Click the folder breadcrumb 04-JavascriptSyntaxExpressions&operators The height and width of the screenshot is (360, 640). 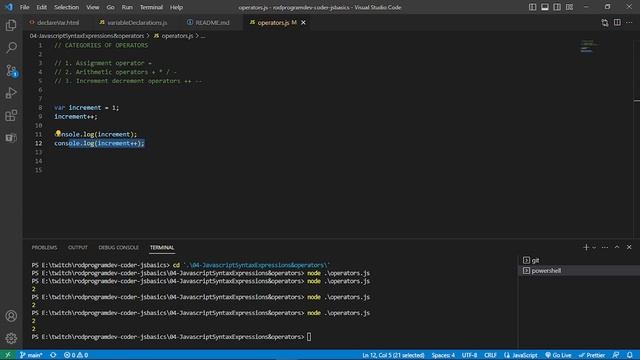(x=87, y=36)
